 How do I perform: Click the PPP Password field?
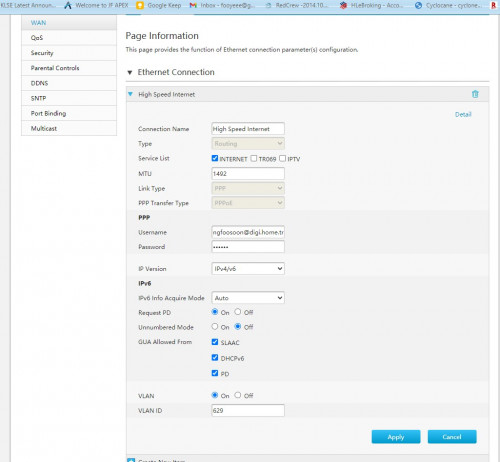click(x=248, y=247)
